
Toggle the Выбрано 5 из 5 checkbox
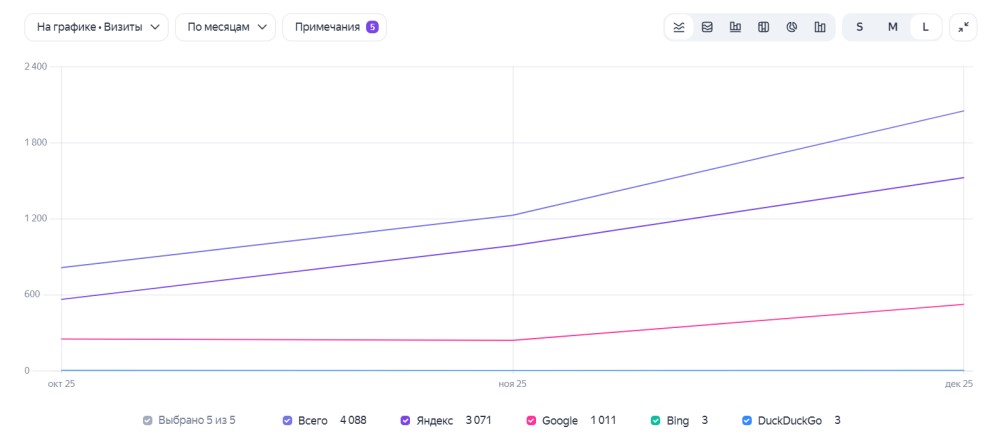(x=148, y=420)
